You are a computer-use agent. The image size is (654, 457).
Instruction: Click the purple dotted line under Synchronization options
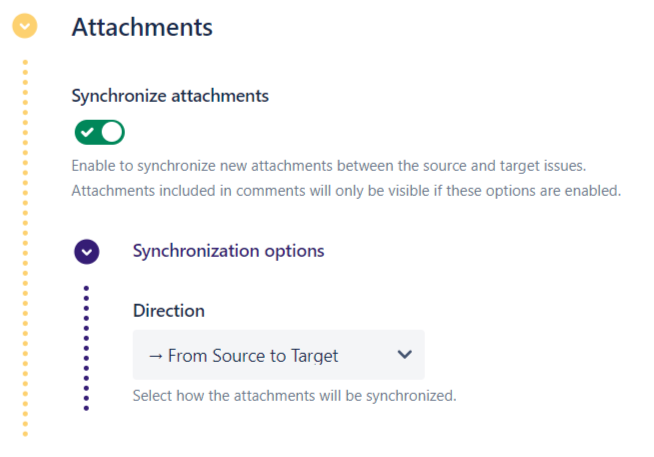coord(87,348)
